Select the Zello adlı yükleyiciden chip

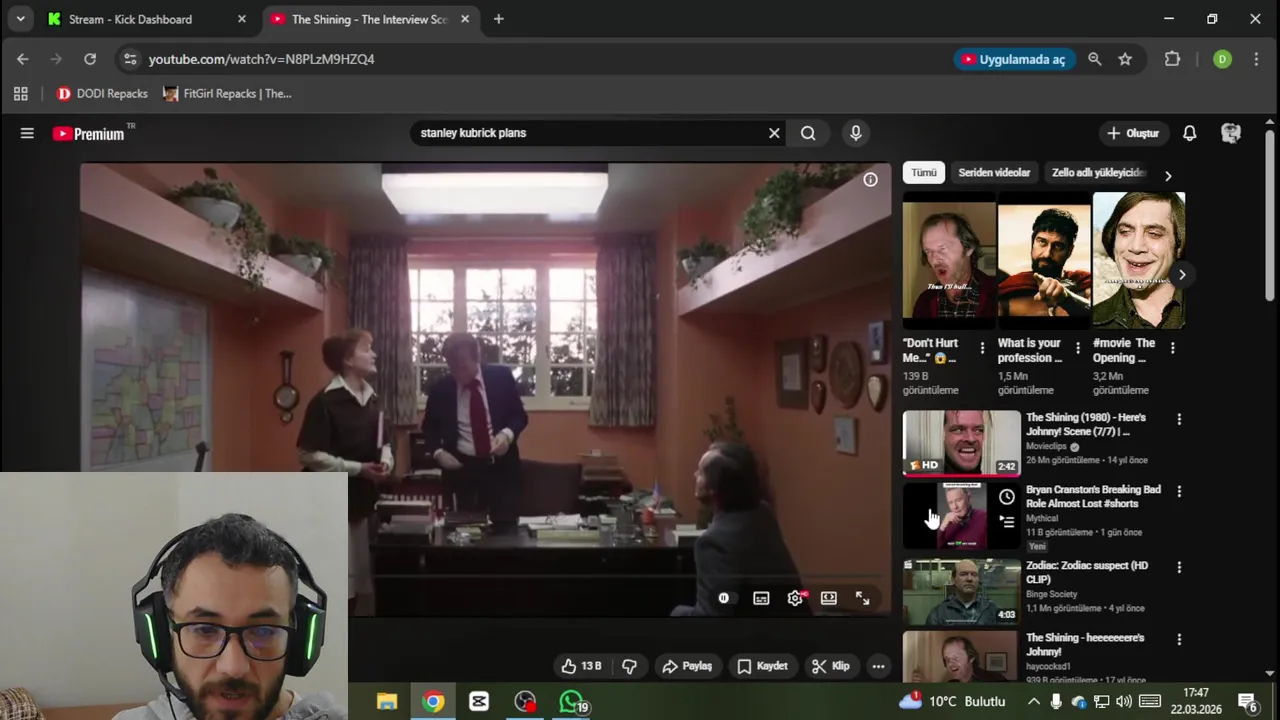click(x=1097, y=173)
